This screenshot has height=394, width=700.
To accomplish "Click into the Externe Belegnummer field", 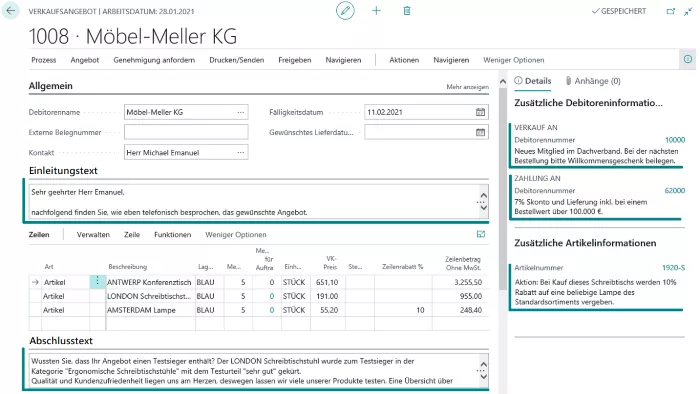I will [x=186, y=132].
